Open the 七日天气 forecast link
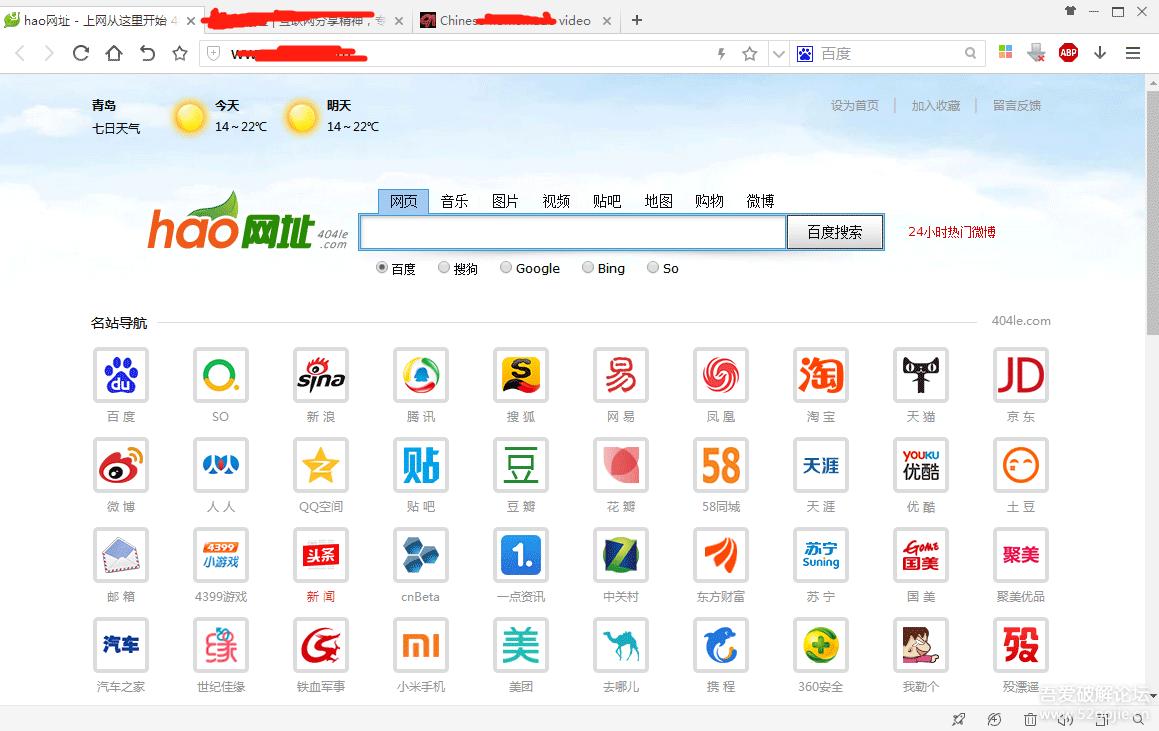The height and width of the screenshot is (731, 1159). [116, 129]
